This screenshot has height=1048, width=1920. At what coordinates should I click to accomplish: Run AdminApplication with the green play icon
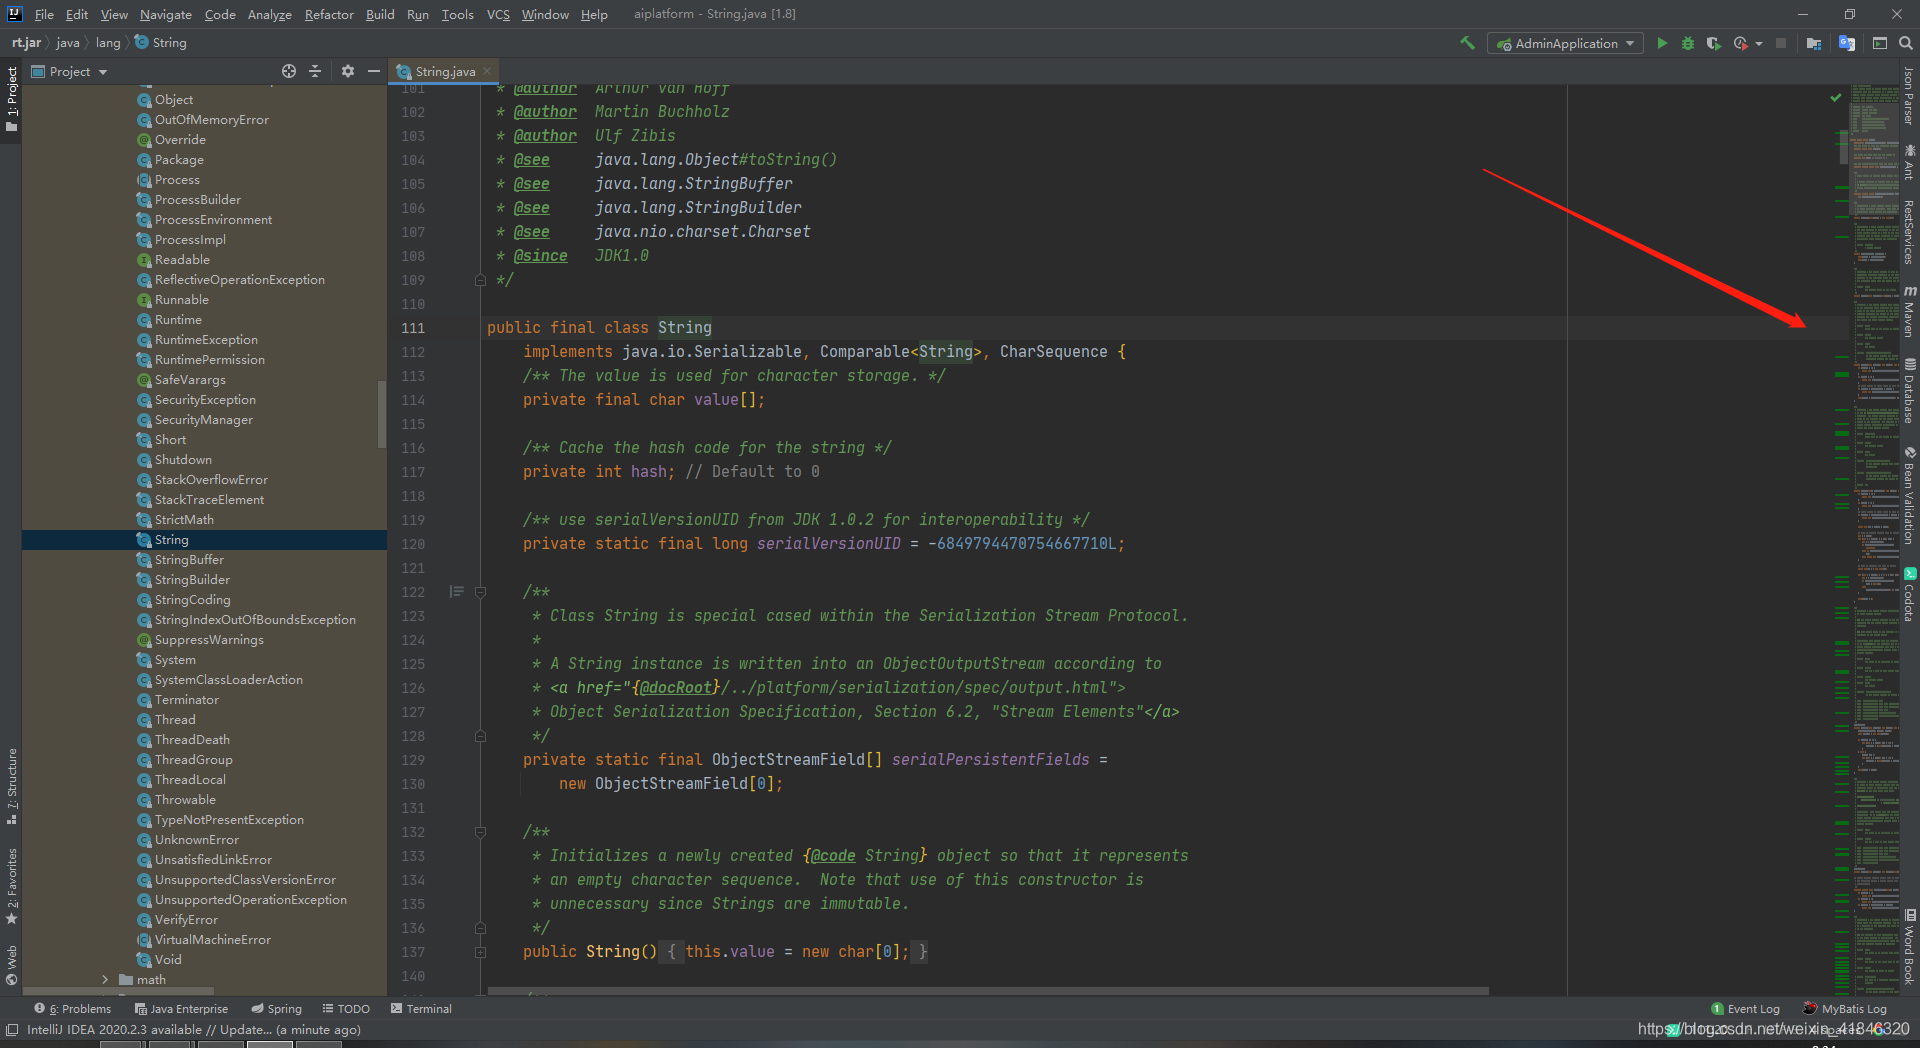click(1662, 43)
